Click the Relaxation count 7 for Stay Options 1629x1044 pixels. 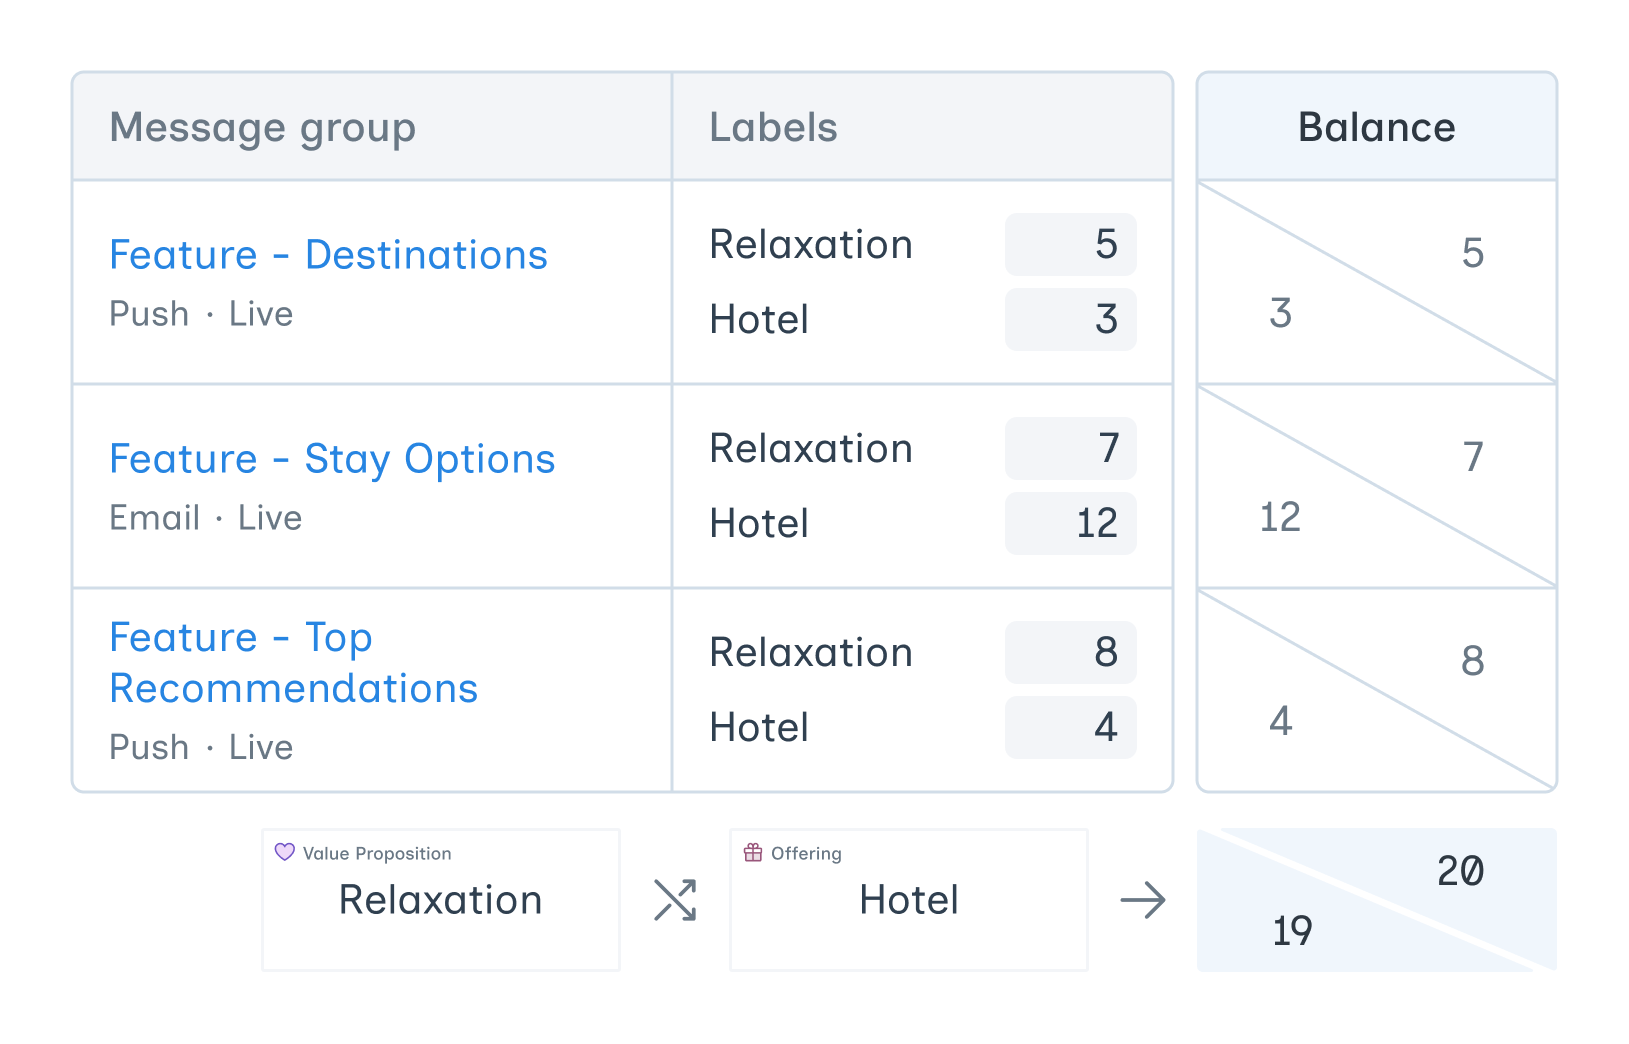point(1071,448)
